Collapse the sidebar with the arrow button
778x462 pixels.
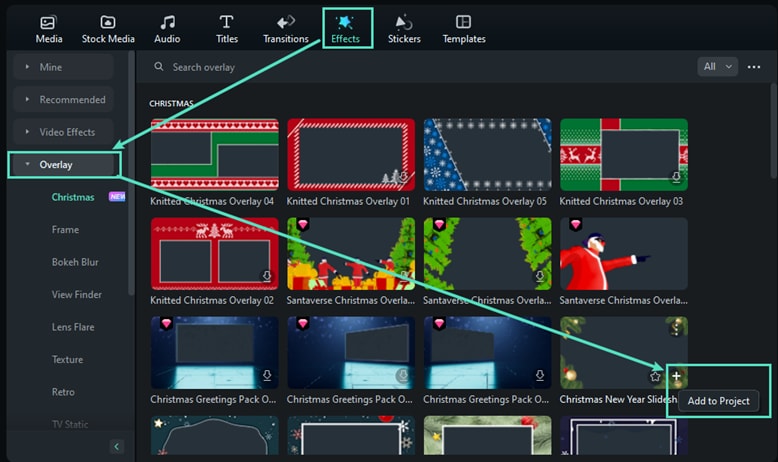pyautogui.click(x=117, y=447)
